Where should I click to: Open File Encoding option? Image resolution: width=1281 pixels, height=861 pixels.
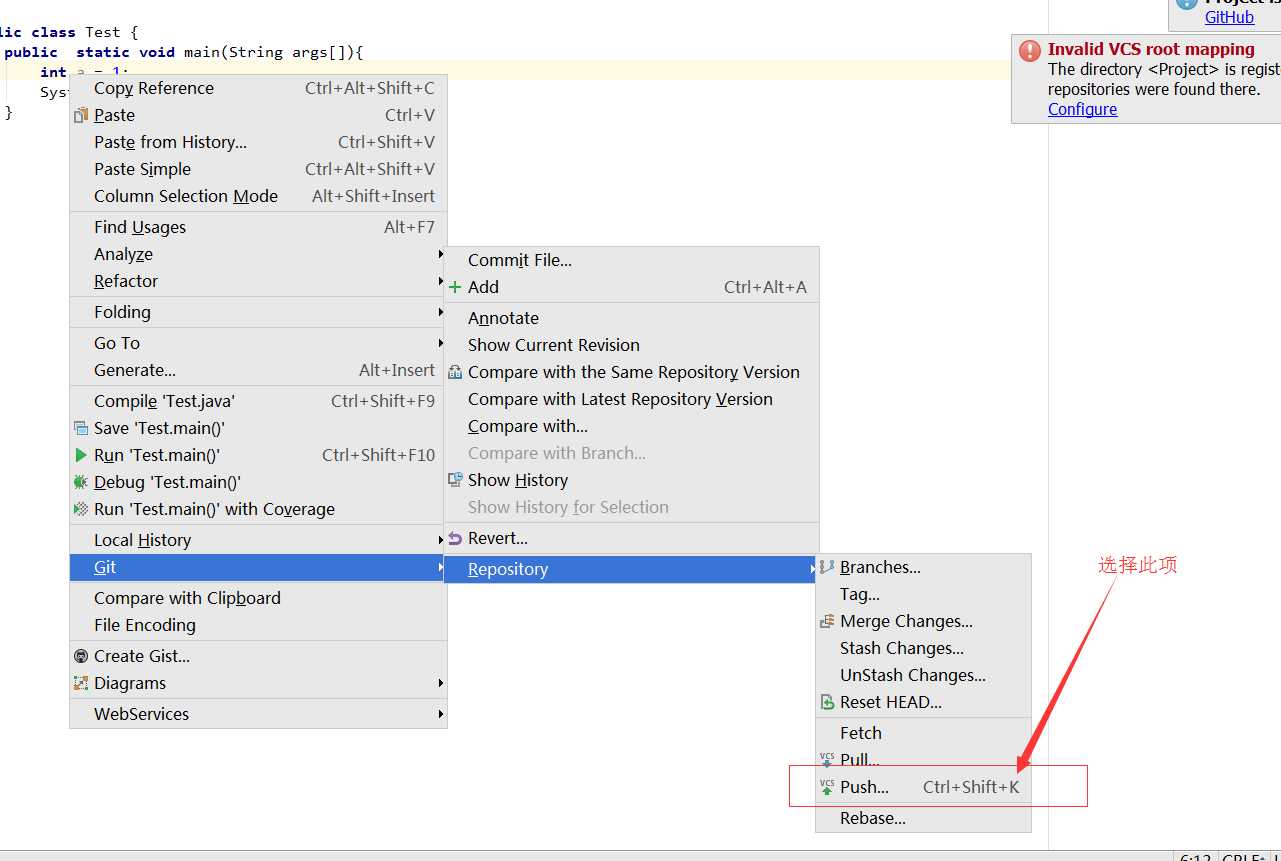258,625
